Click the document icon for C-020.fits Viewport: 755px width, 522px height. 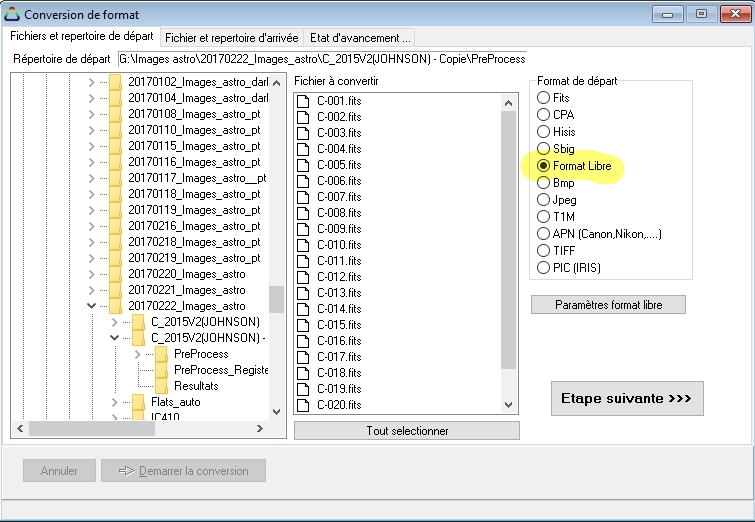pyautogui.click(x=304, y=404)
